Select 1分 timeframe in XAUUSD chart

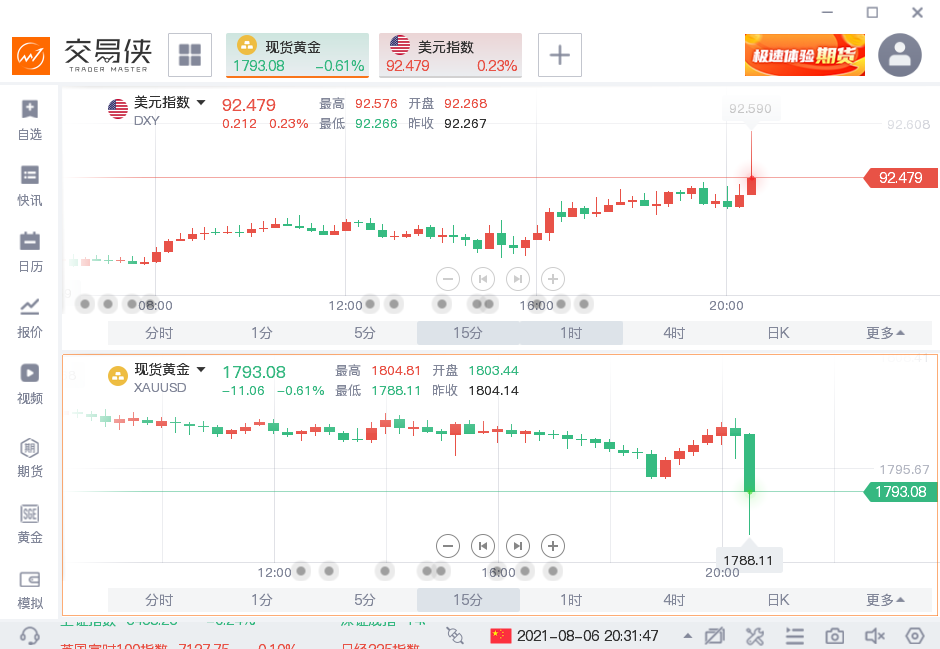262,600
